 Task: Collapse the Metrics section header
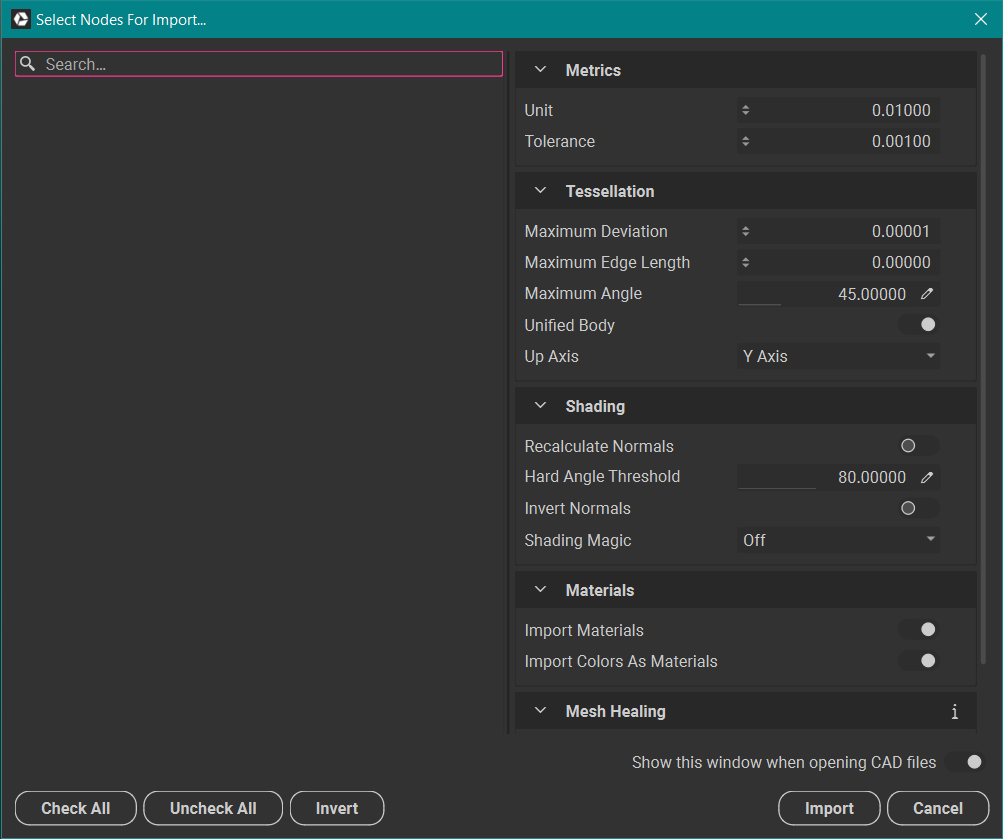point(541,70)
